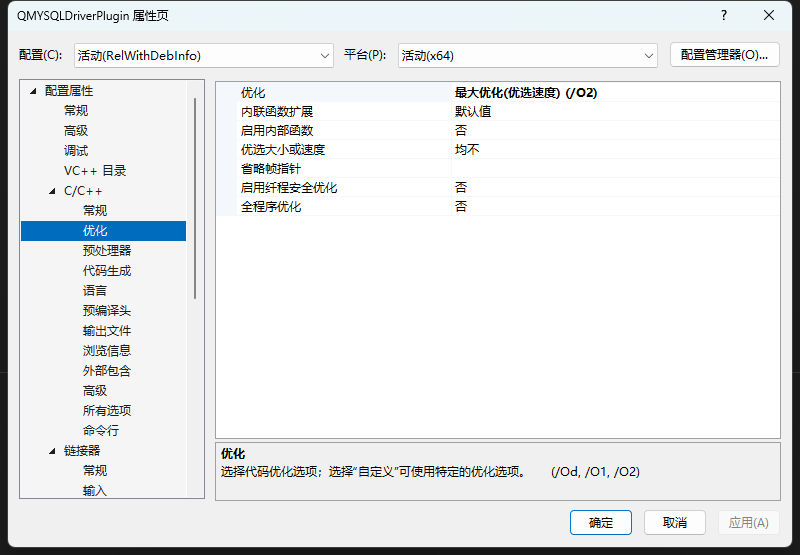This screenshot has width=800, height=555.
Task: Open the 平台(P) platform dropdown
Action: [528, 56]
